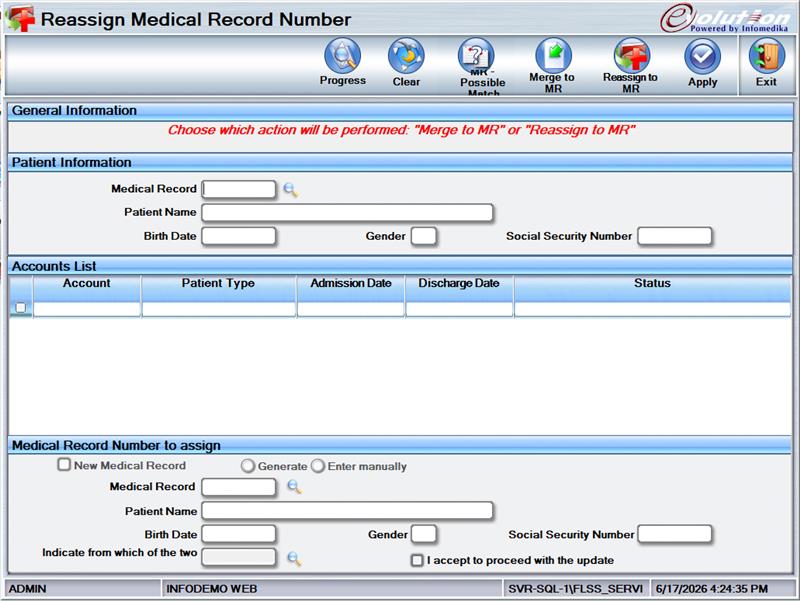The image size is (800, 601).
Task: Click the empty Status cell in first row
Action: [x=653, y=309]
